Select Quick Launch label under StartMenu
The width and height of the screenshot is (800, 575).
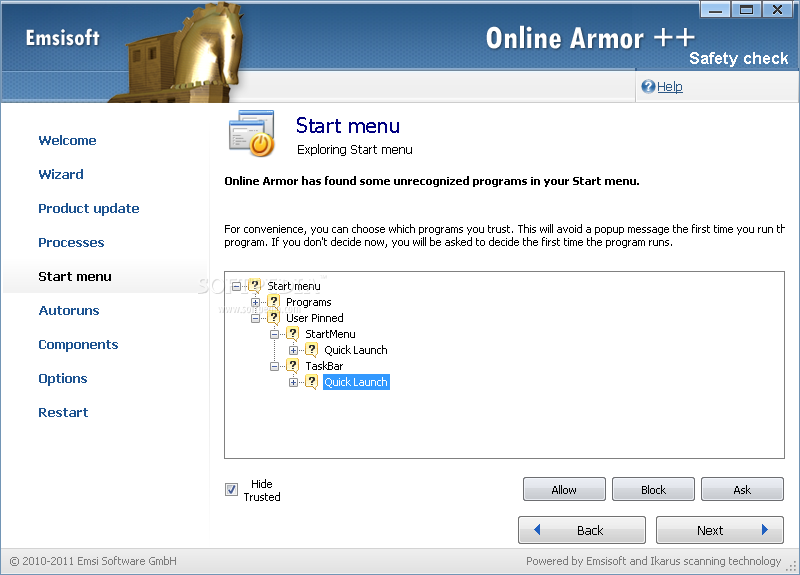(356, 350)
